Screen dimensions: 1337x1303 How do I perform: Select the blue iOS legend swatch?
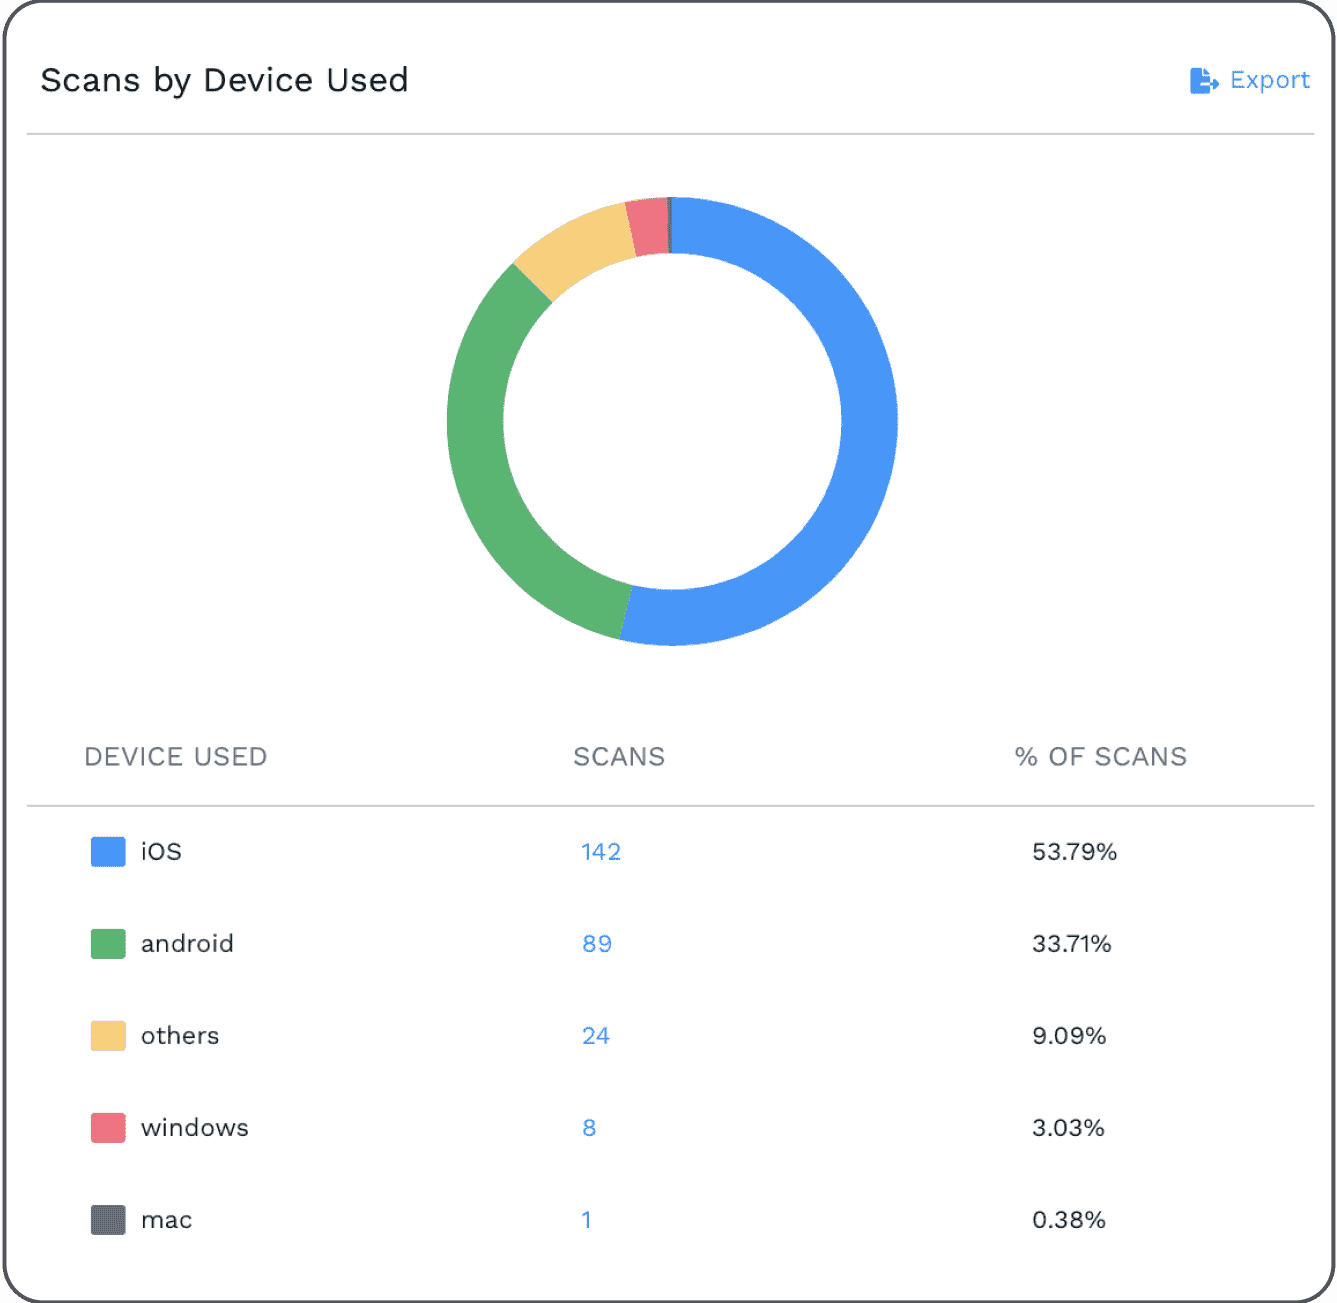tap(108, 852)
